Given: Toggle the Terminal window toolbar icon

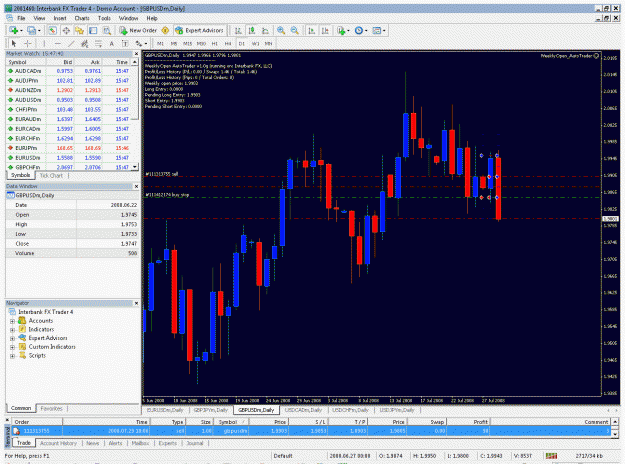Looking at the screenshot, I should [x=93, y=30].
